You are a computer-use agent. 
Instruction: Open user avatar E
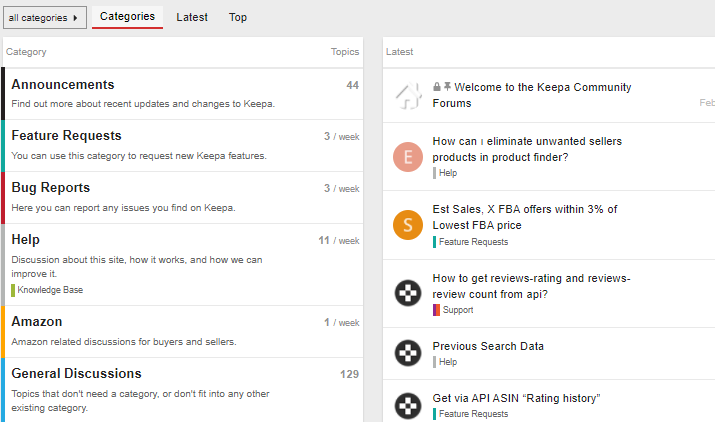point(408,157)
